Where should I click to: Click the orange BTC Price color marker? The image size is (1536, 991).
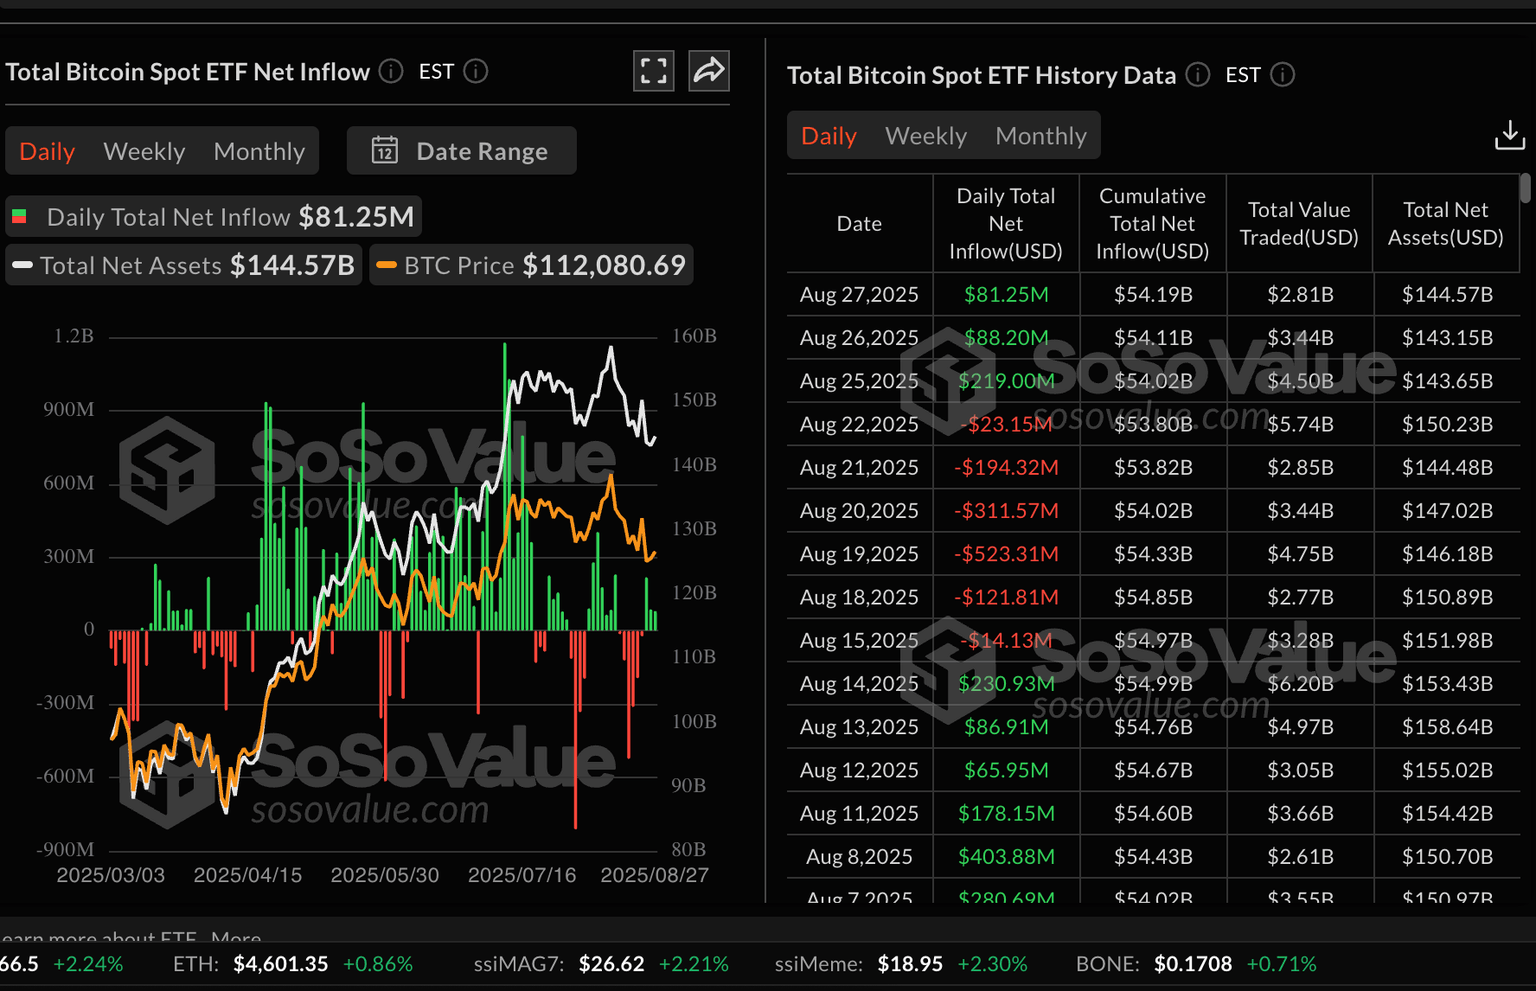coord(386,265)
